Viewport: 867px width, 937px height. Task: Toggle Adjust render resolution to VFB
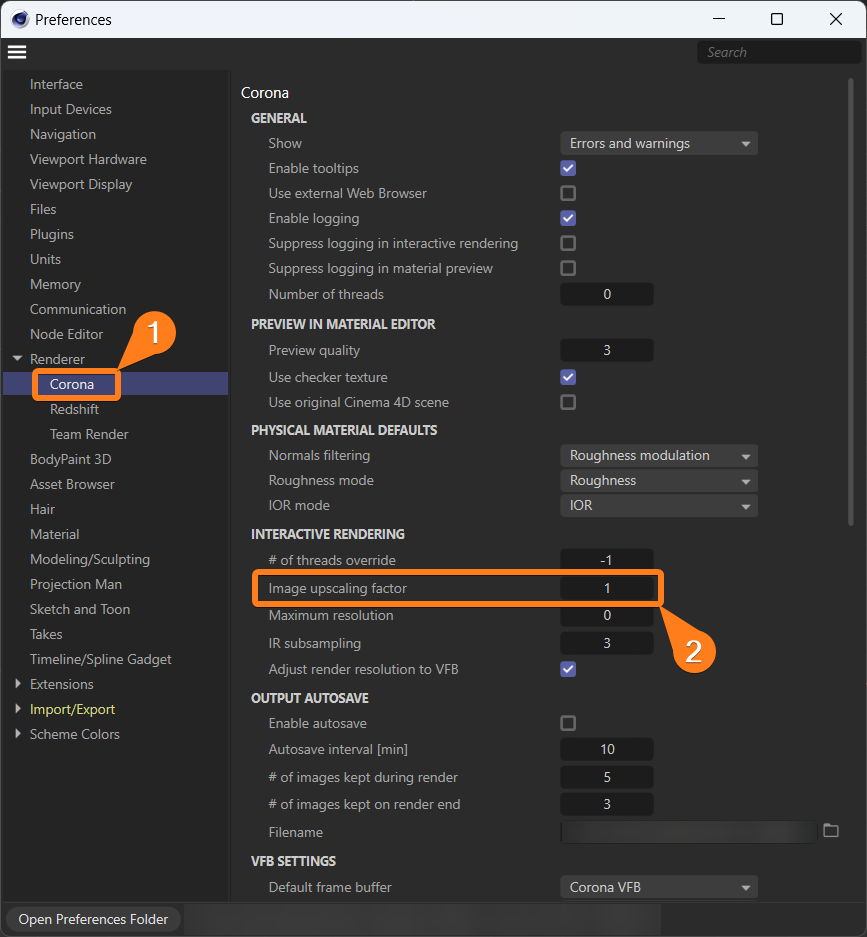tap(568, 669)
